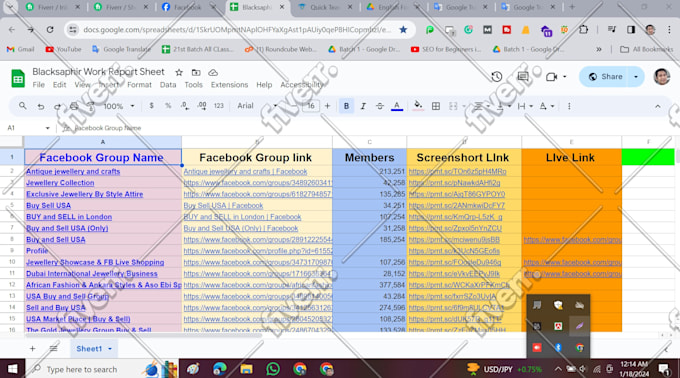Open the comments icon
Image resolution: width=680 pixels, height=378 pixels.
coord(523,77)
